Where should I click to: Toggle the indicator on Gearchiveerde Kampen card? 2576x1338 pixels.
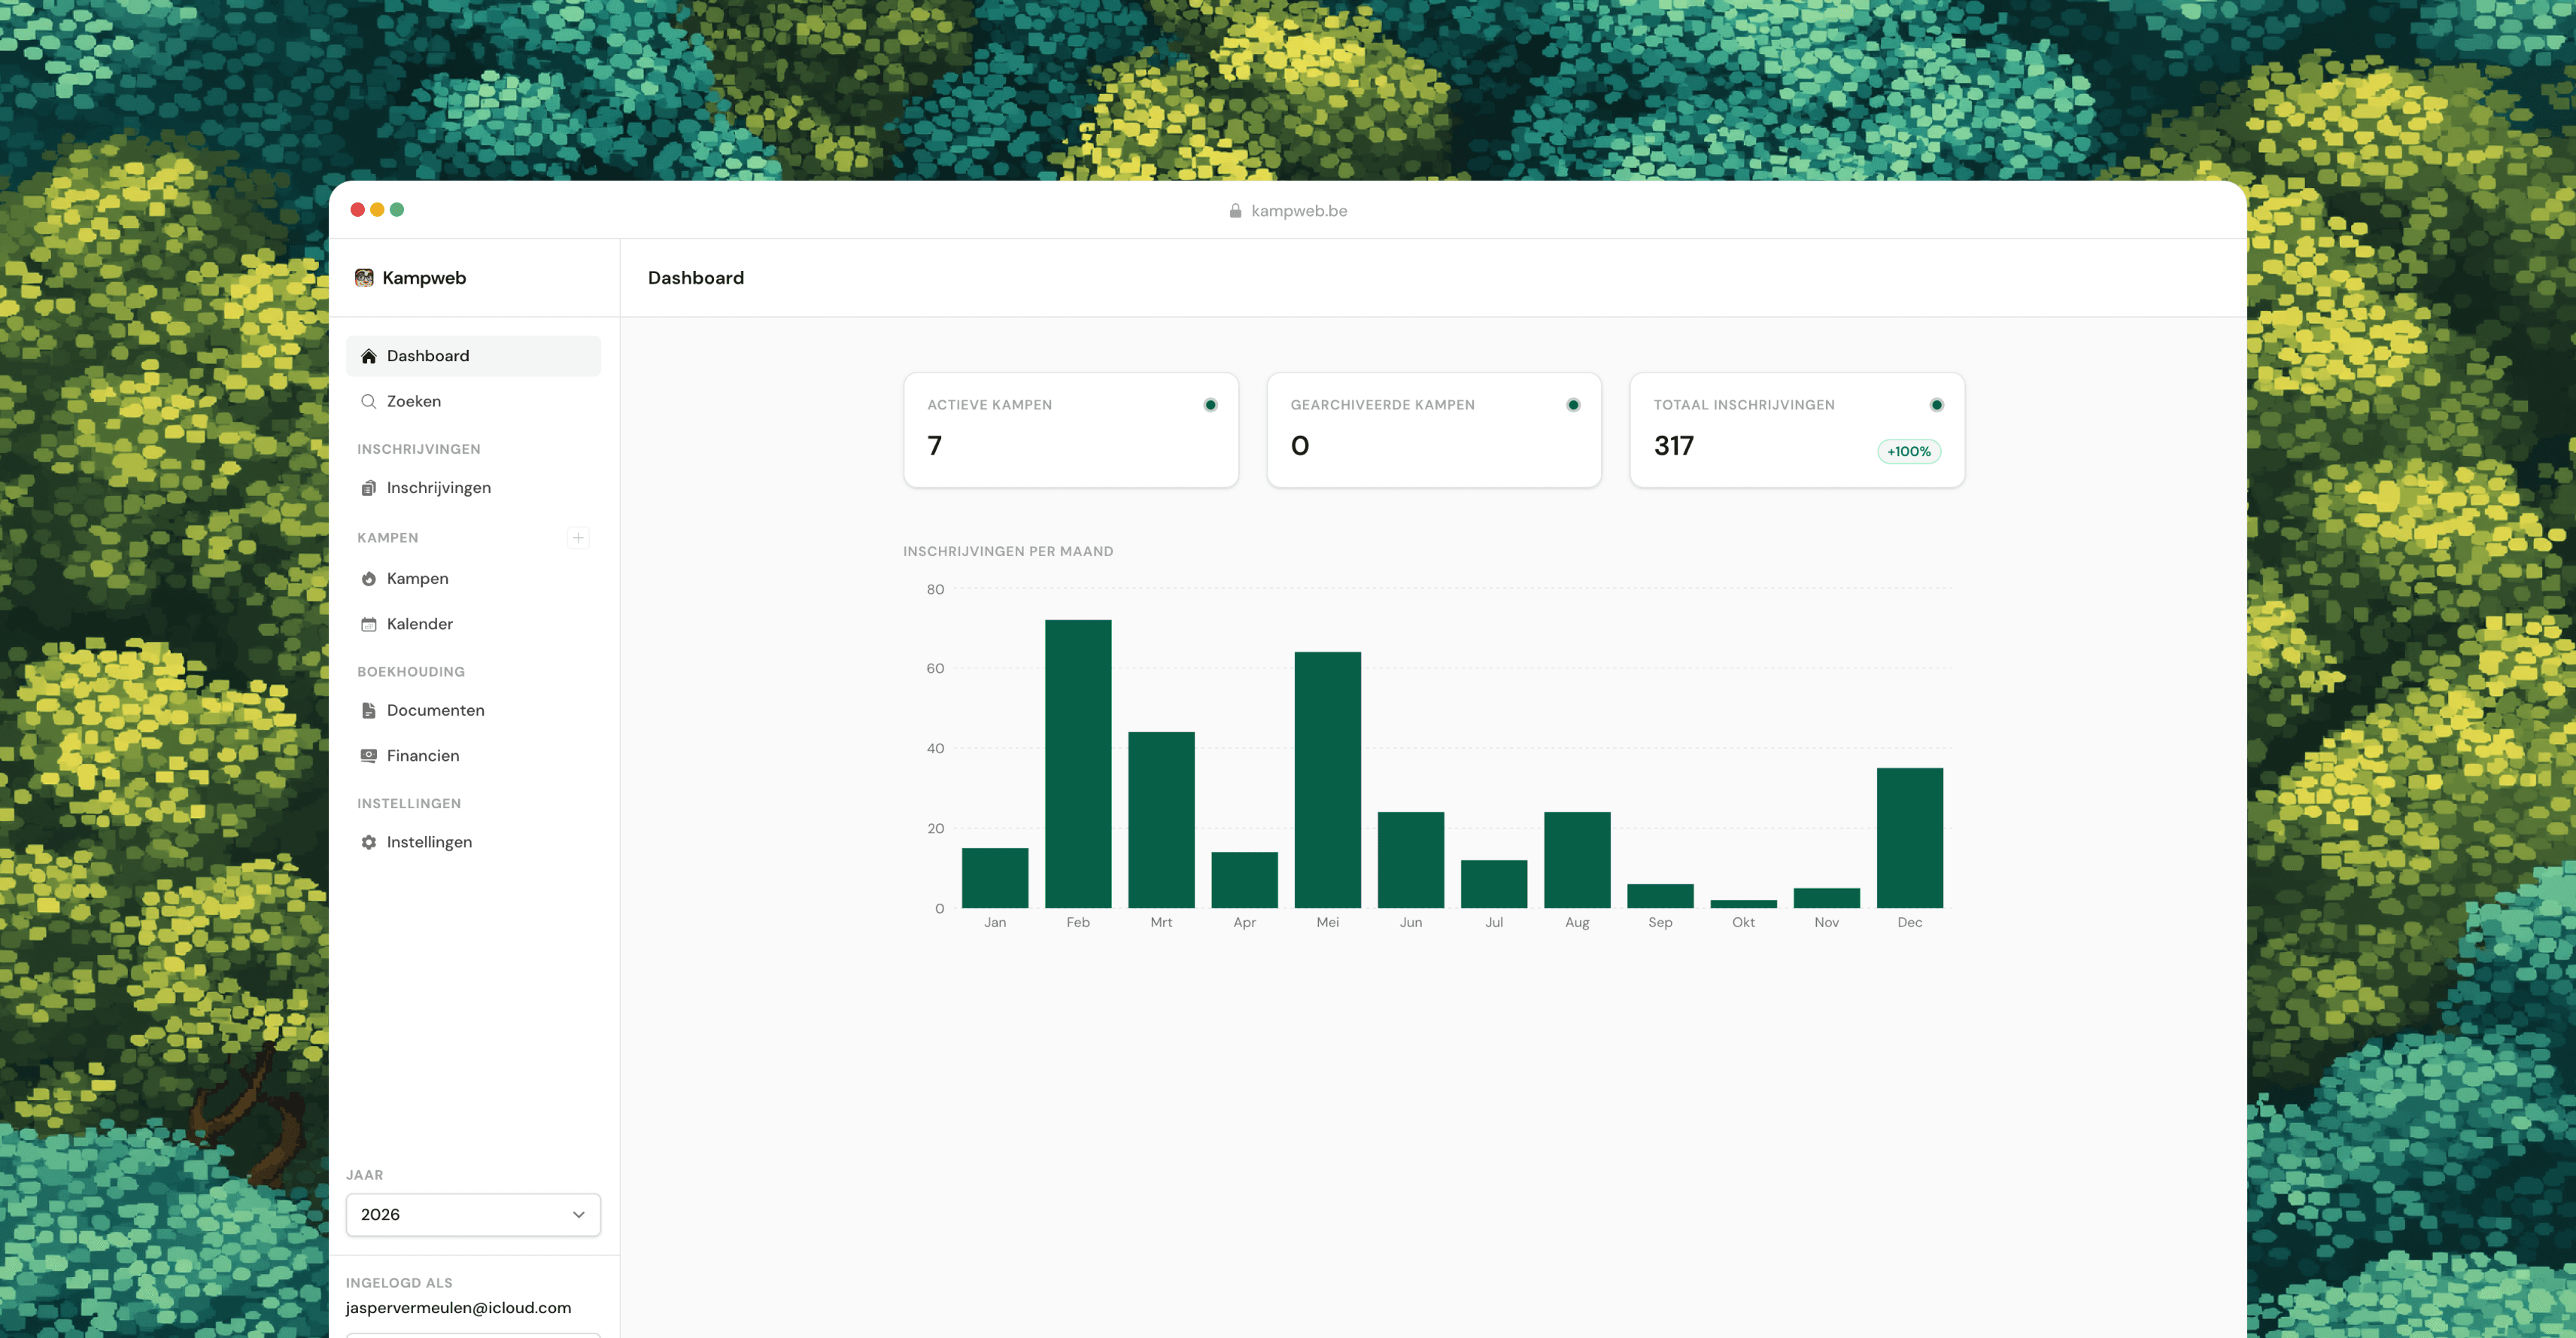click(x=1573, y=405)
